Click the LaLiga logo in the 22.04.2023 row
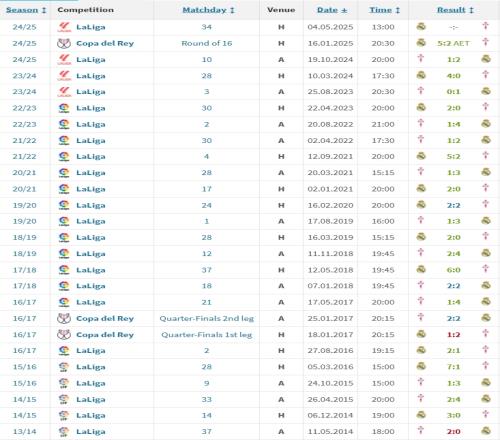 pyautogui.click(x=64, y=108)
